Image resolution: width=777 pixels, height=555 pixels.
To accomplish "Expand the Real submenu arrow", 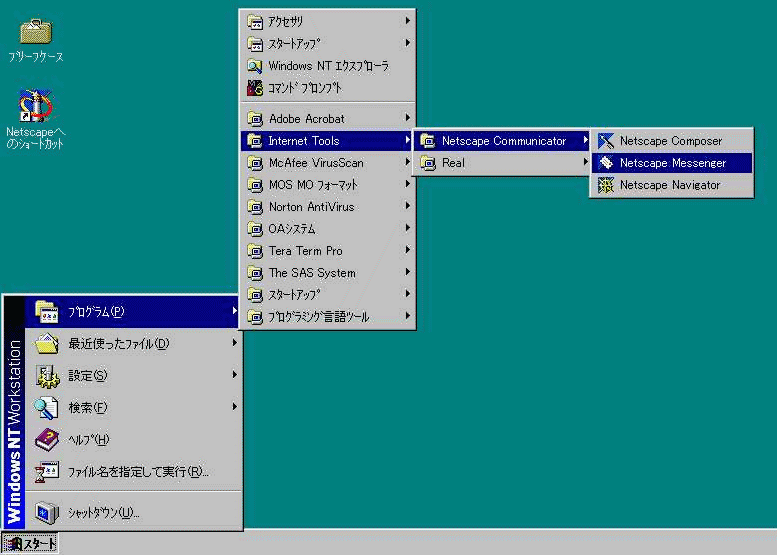I will coord(586,162).
